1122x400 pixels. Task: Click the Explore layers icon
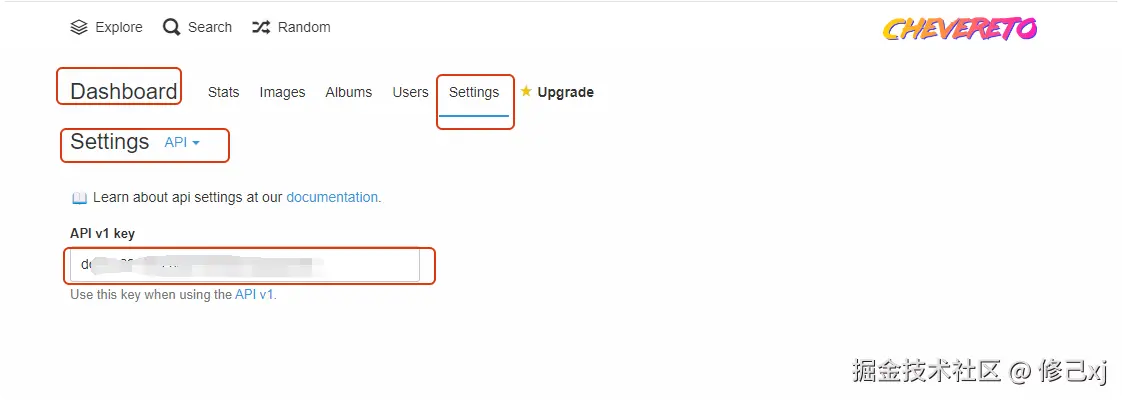(x=79, y=27)
